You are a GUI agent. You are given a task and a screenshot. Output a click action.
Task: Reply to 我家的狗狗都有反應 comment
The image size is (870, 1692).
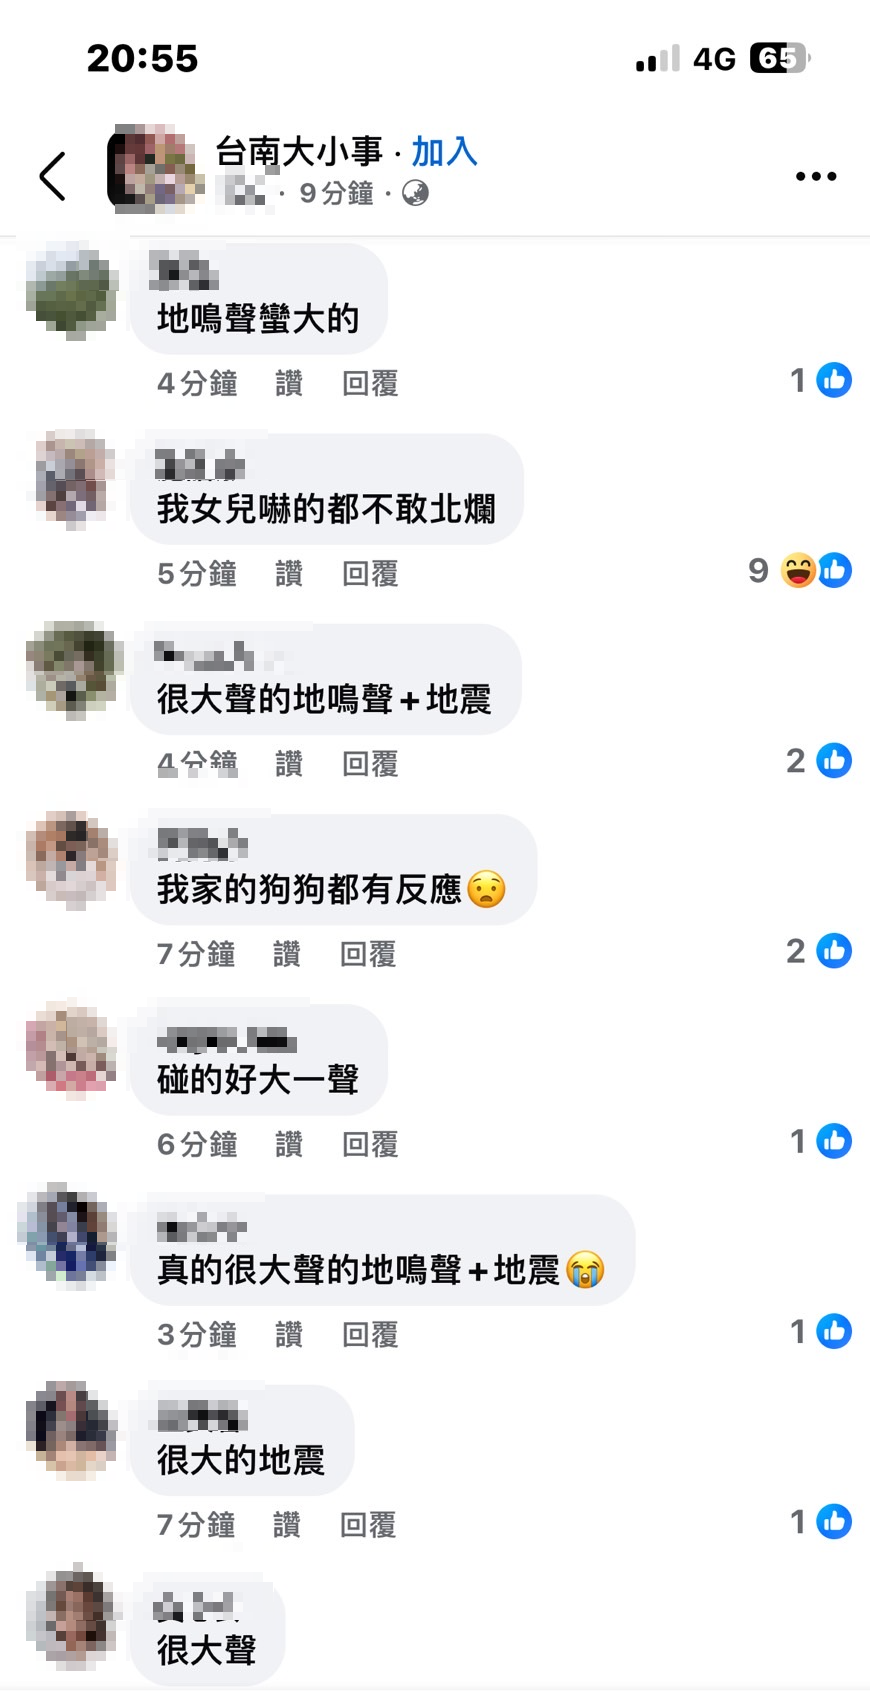(368, 954)
